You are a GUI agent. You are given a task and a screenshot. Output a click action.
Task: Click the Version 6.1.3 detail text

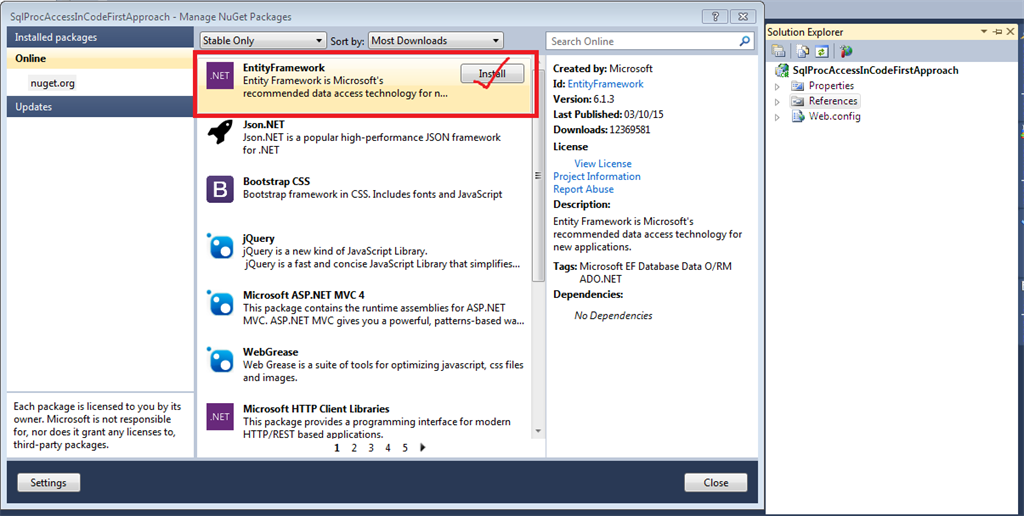(582, 99)
